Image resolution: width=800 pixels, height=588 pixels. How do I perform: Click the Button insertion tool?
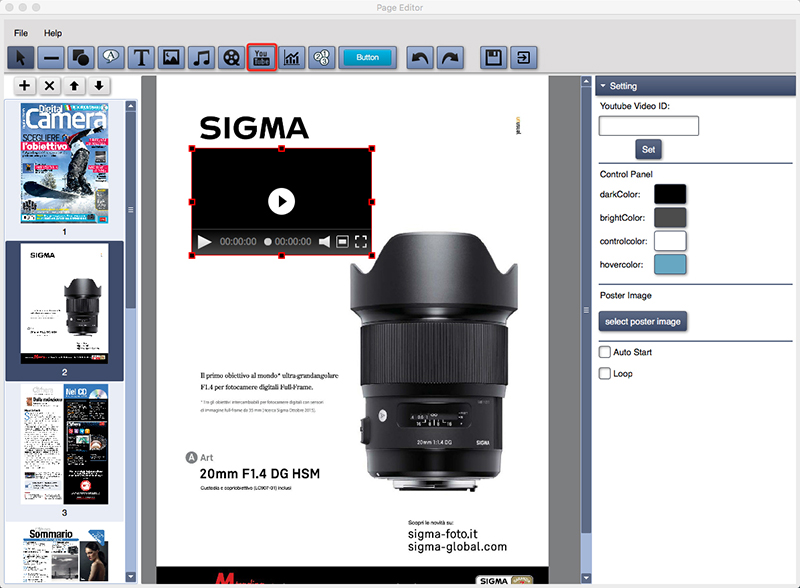tap(369, 57)
